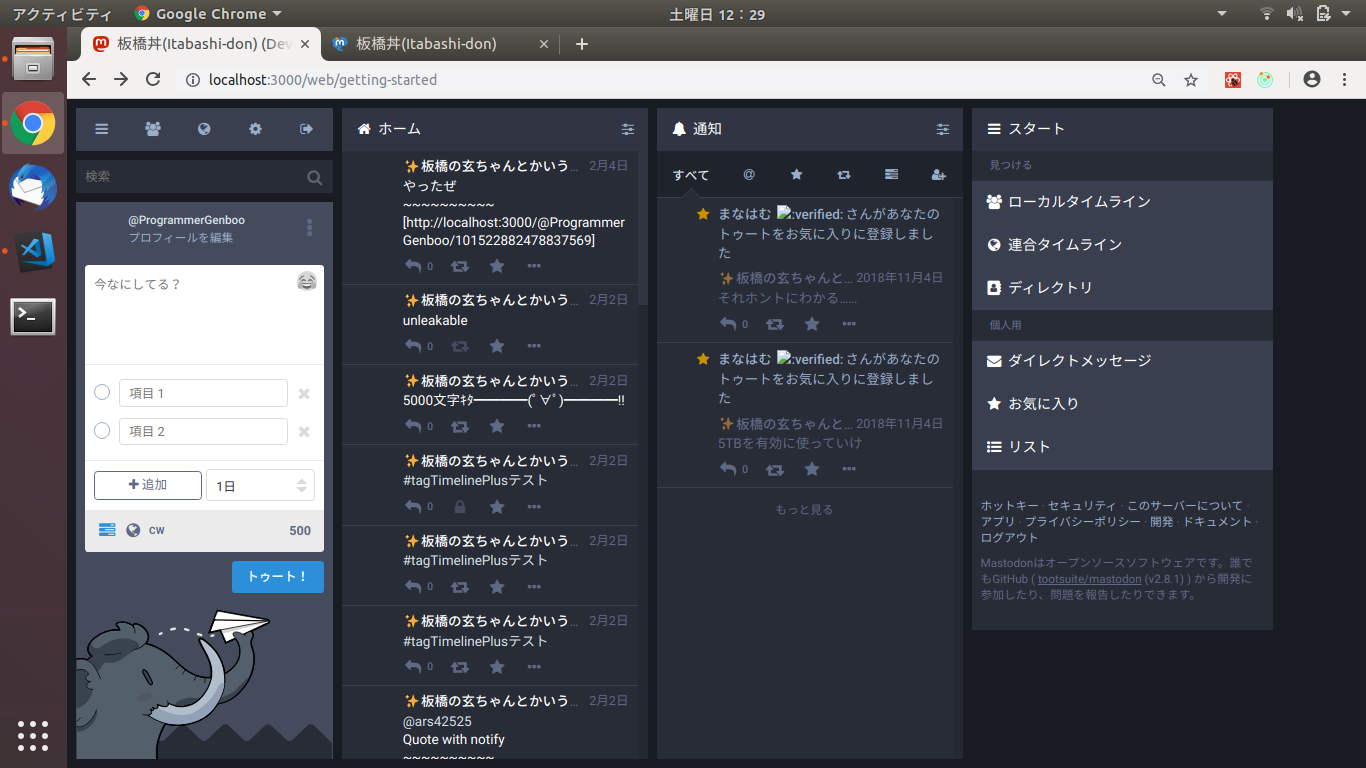Click the logout icon in navigation bar
The height and width of the screenshot is (768, 1366).
point(307,129)
